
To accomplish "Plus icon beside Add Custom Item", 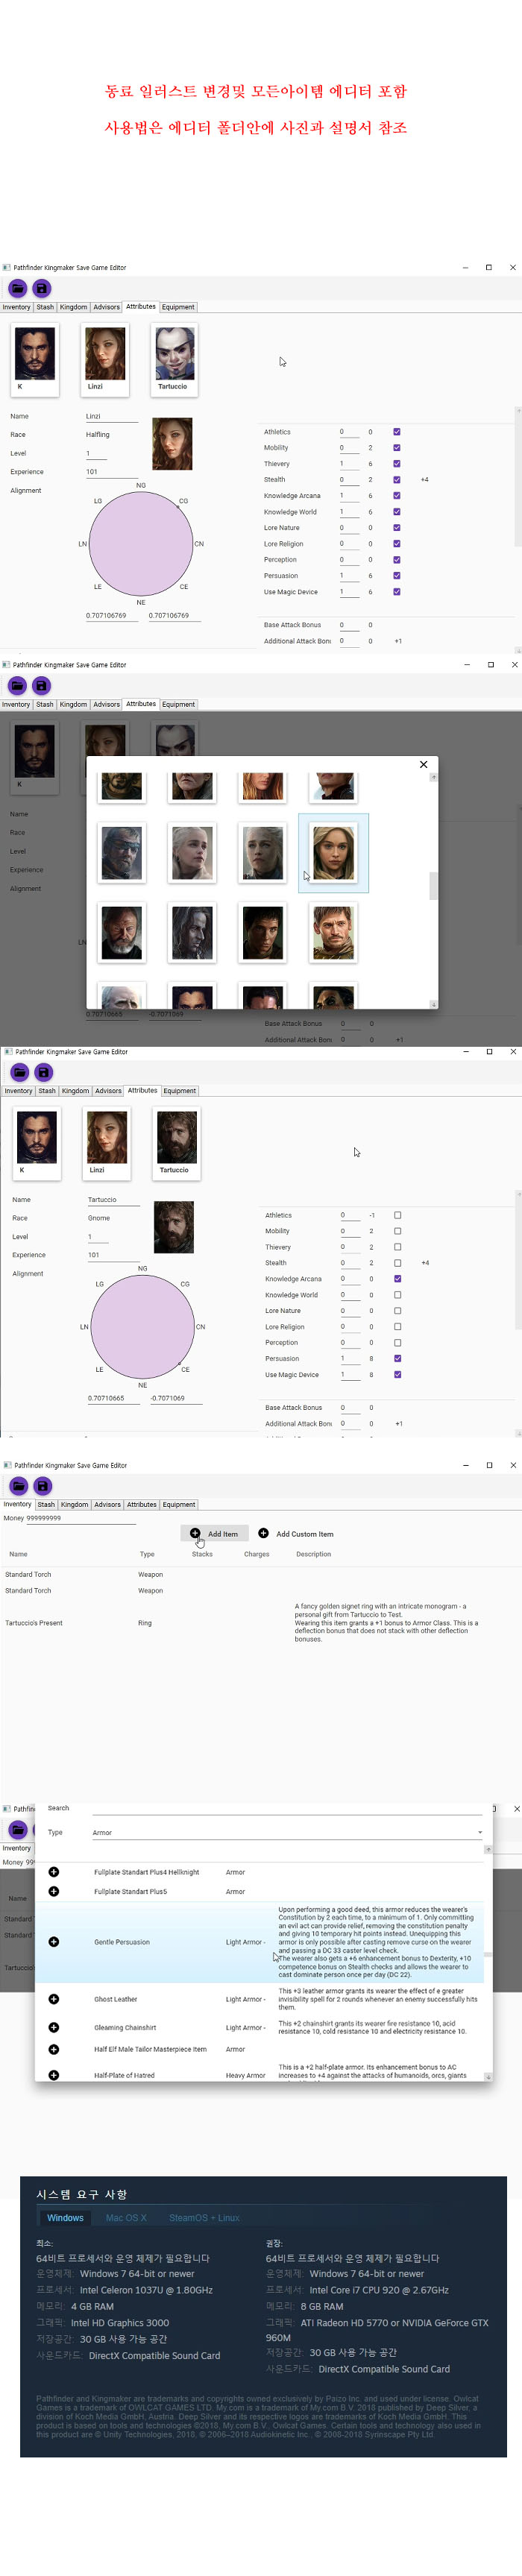I will click(263, 1533).
